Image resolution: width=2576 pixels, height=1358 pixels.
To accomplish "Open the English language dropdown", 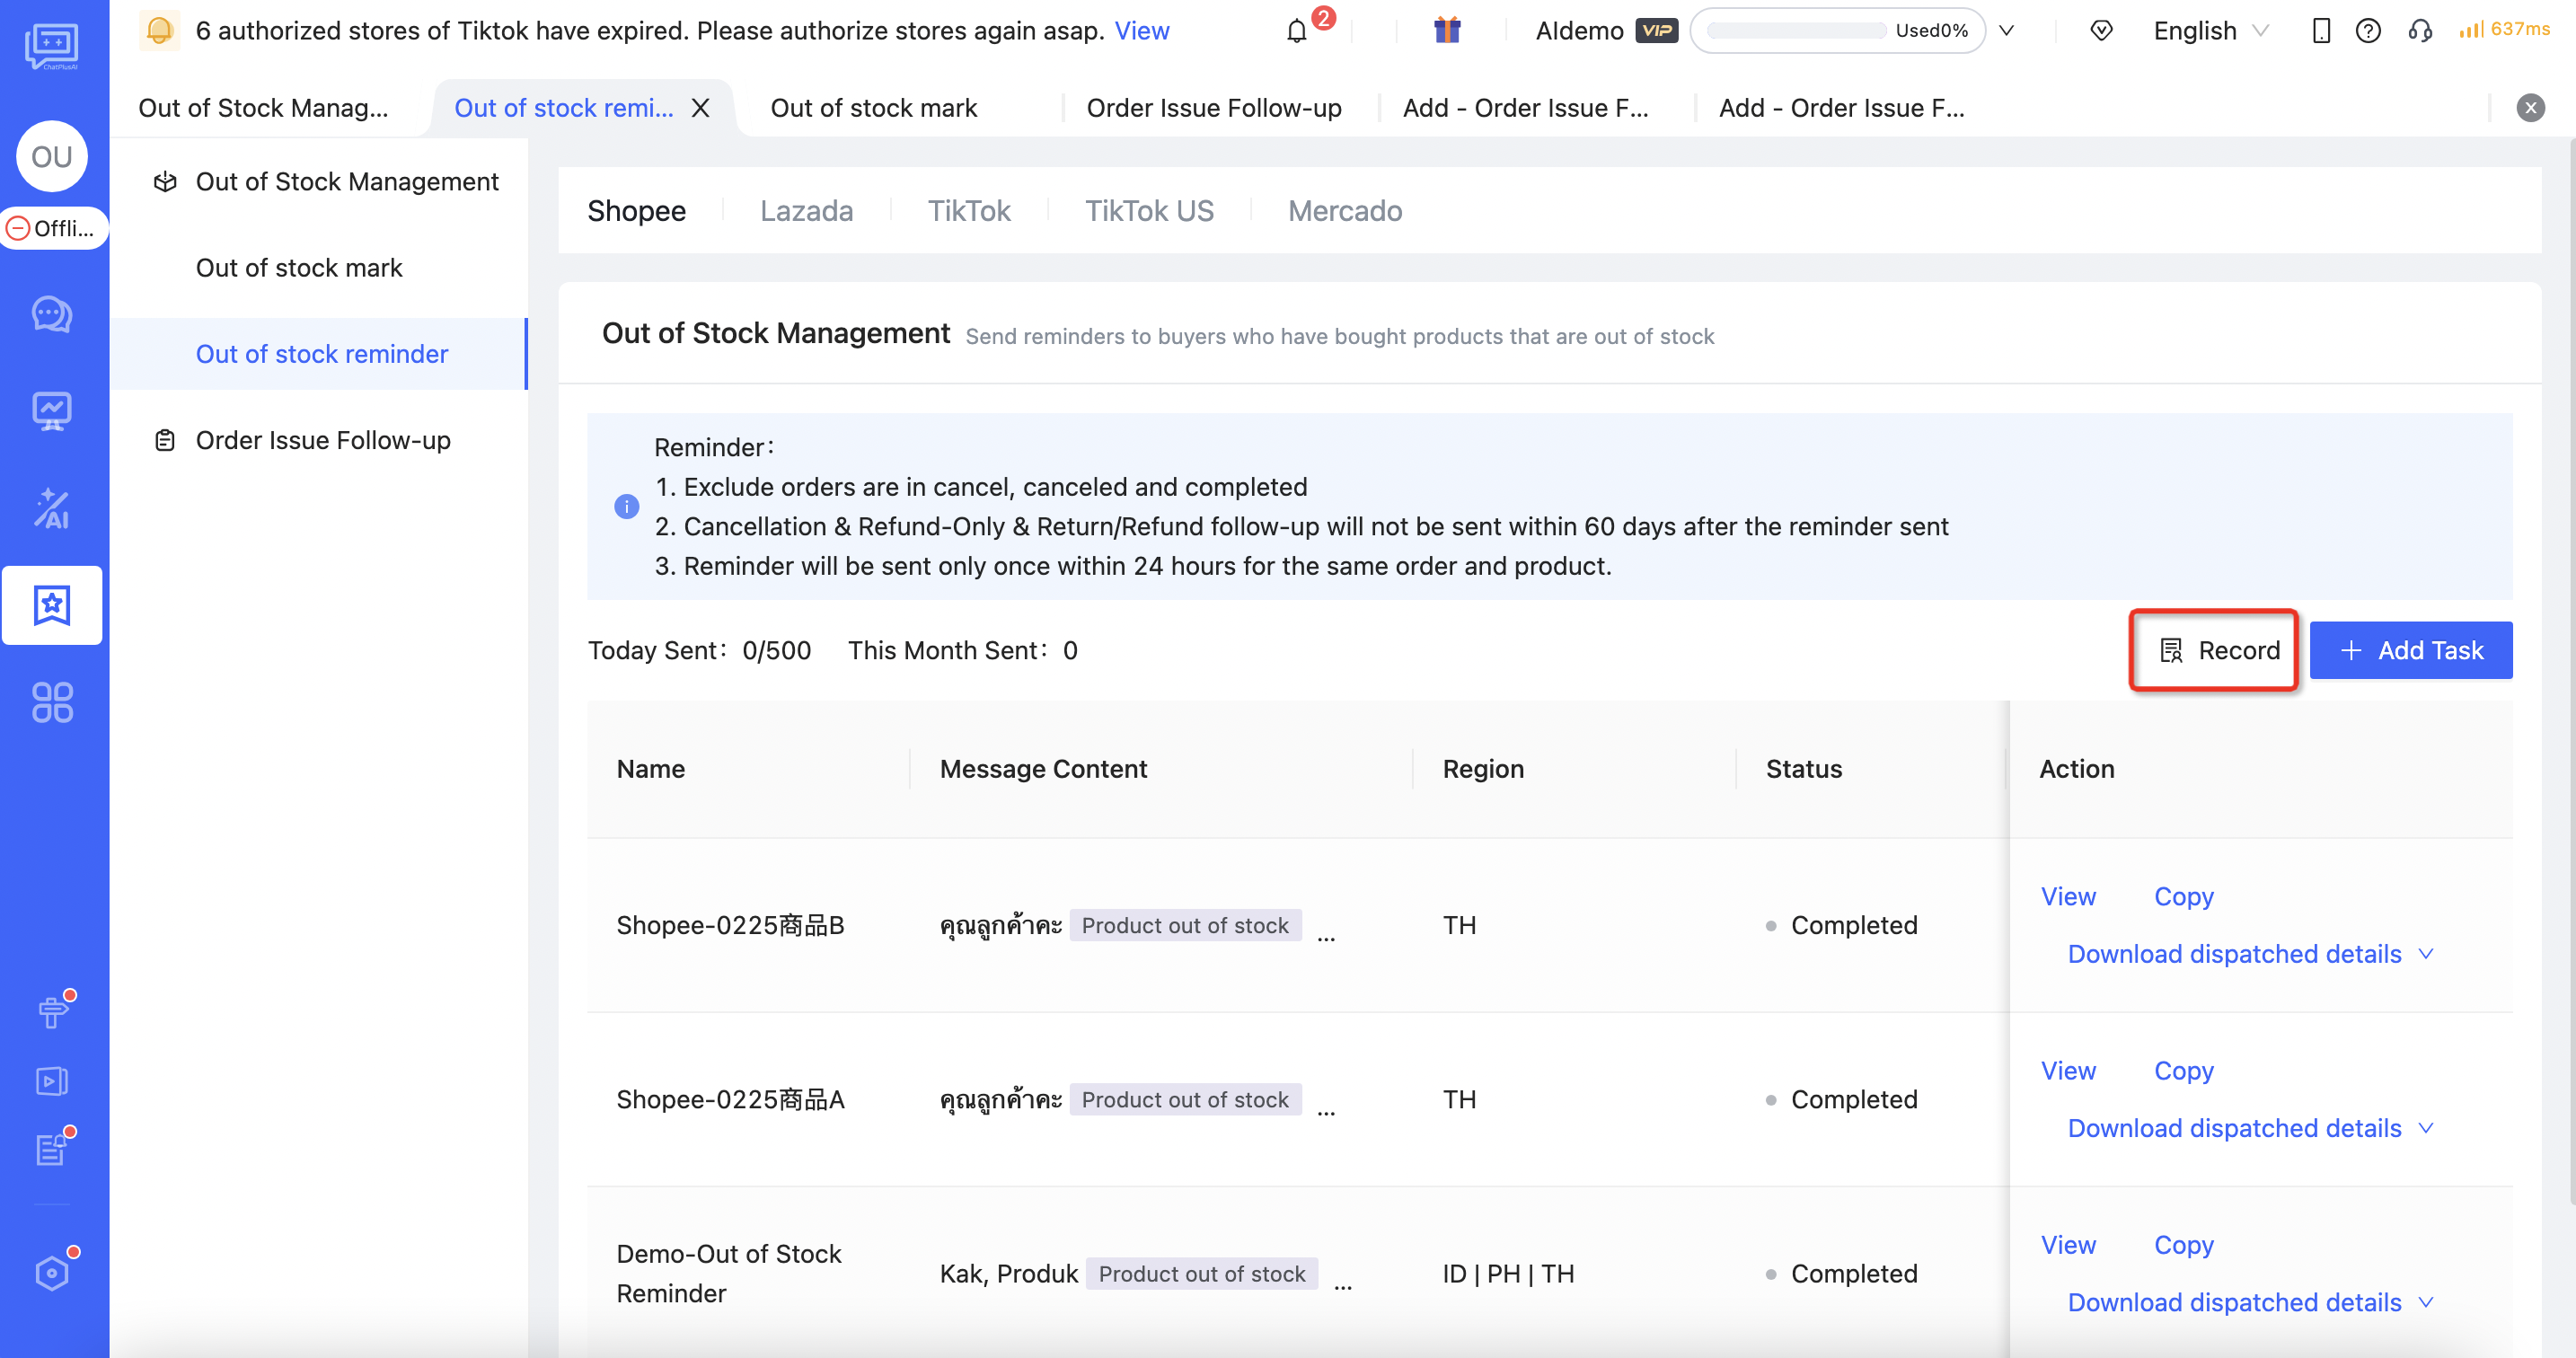I will 2210,31.
